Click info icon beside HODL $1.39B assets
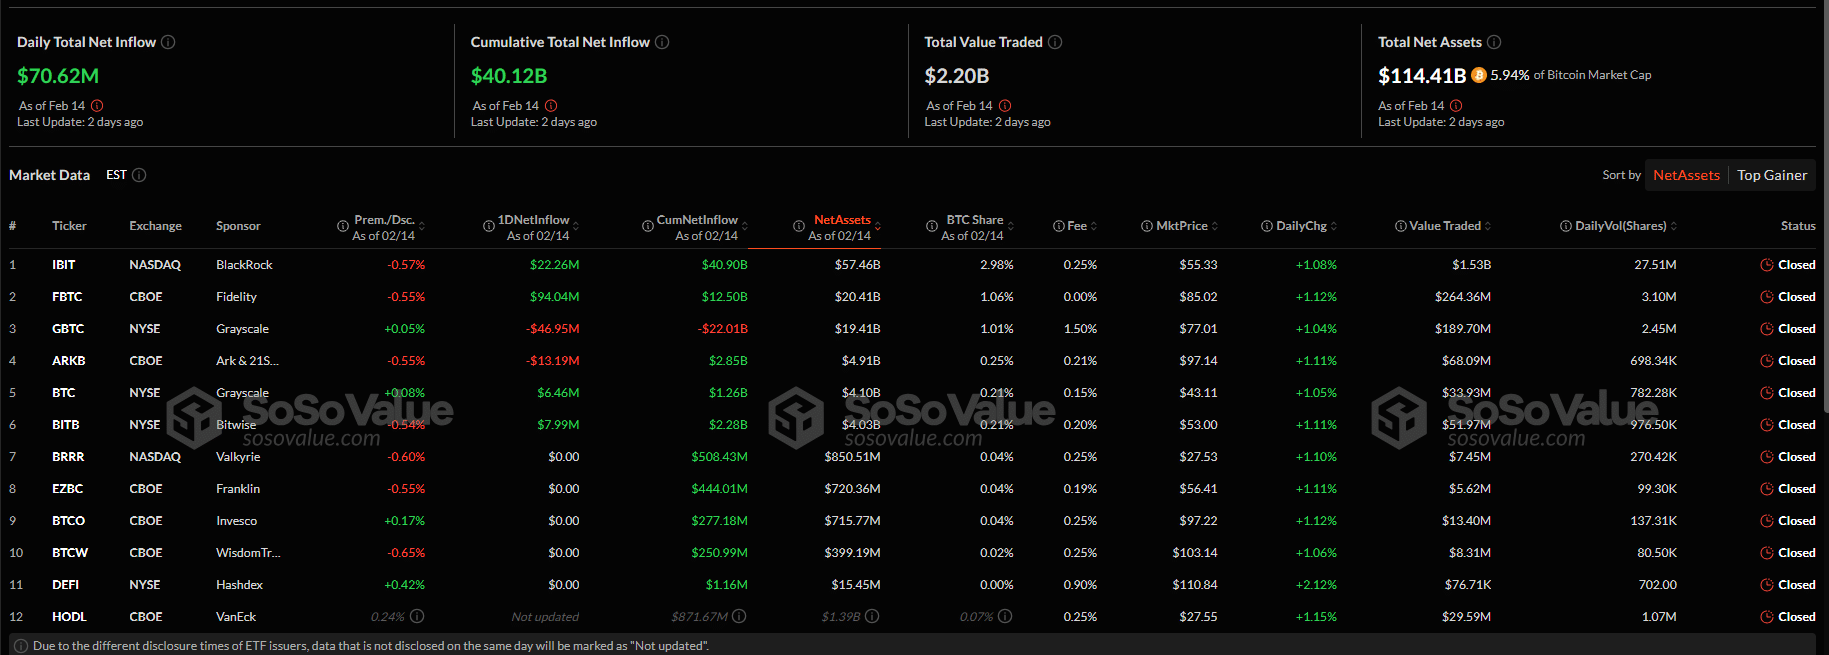Screen dimensions: 1829x655 [872, 616]
